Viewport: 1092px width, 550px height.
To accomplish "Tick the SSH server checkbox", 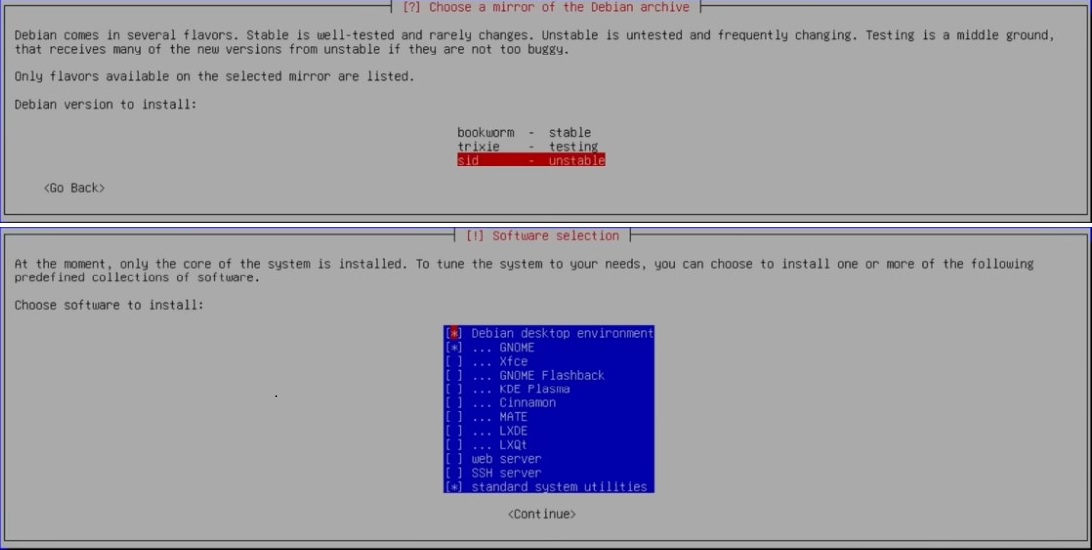I will pos(455,473).
